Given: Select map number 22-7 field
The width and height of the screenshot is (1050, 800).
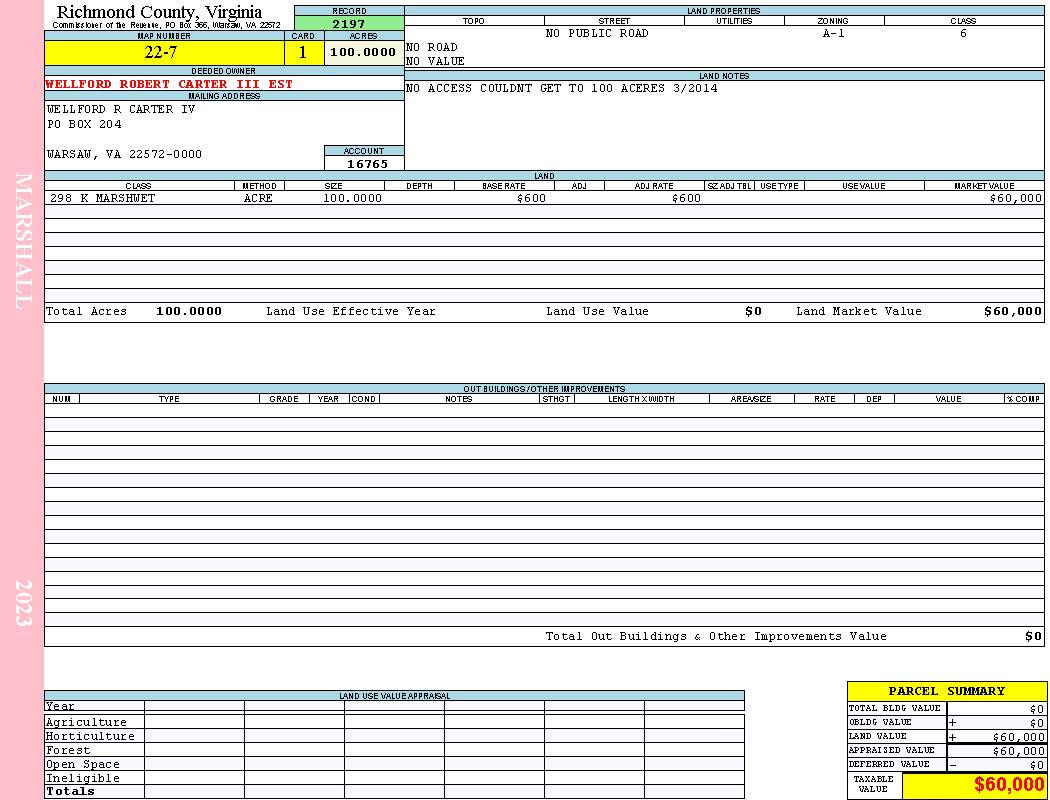Looking at the screenshot, I should 164,52.
